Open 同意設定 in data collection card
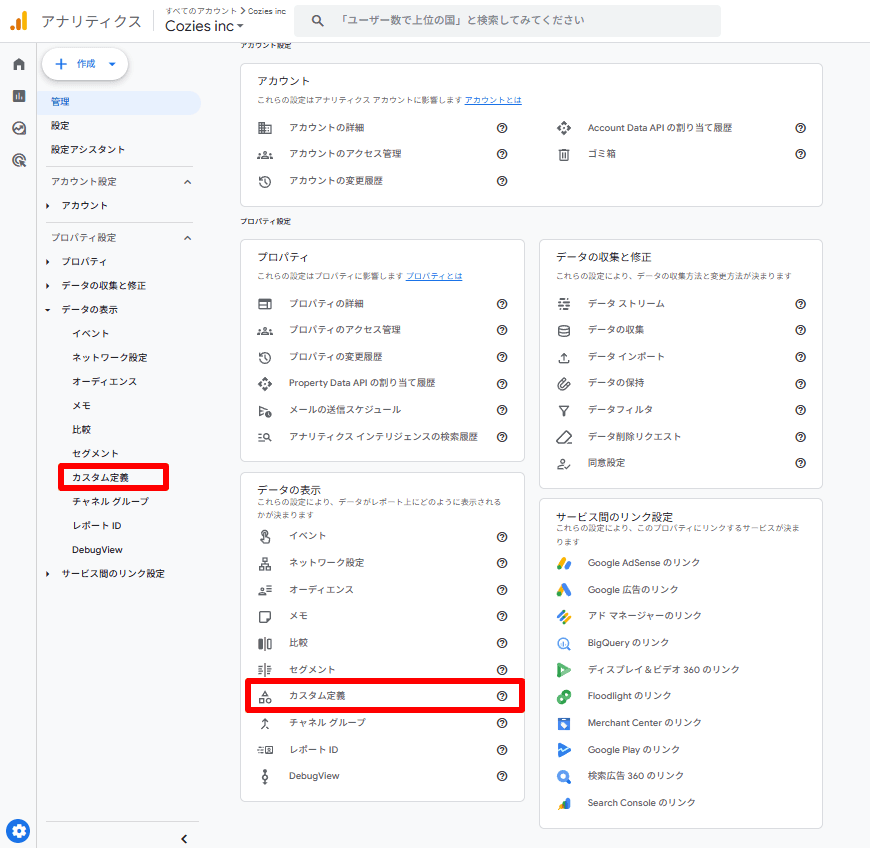Image resolution: width=870 pixels, height=848 pixels. (606, 463)
